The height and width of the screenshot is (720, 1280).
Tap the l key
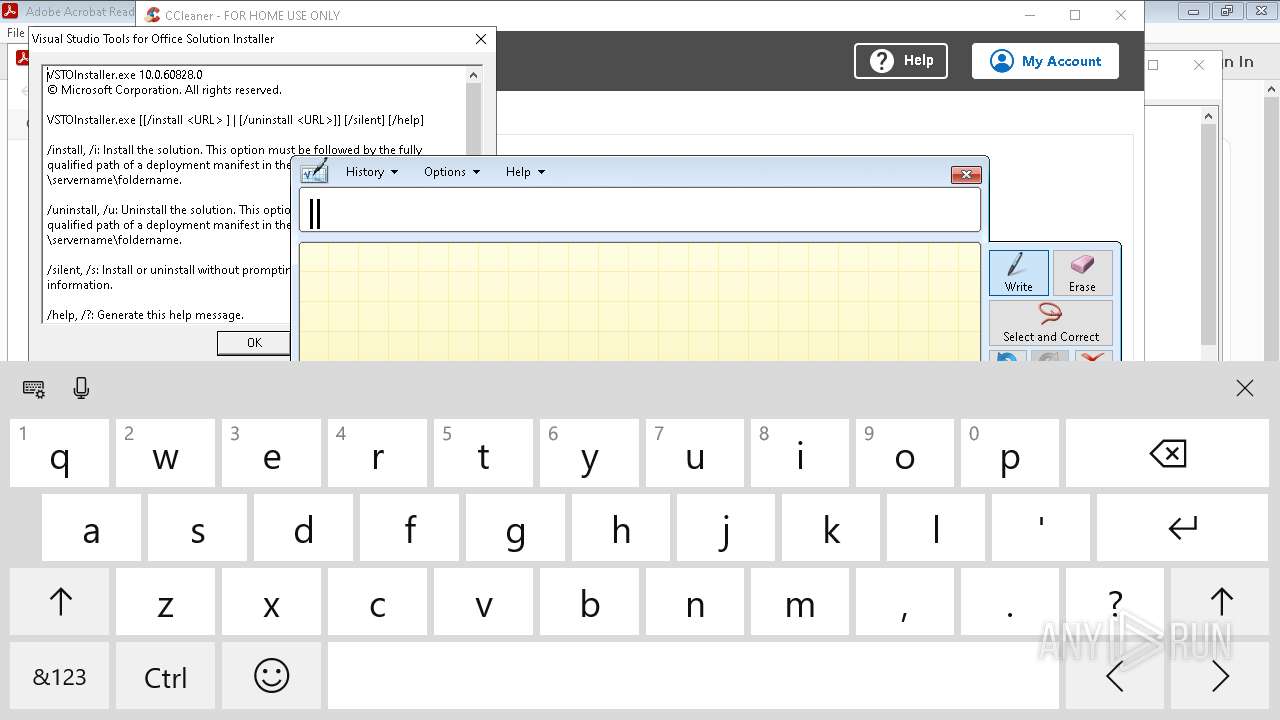936,527
